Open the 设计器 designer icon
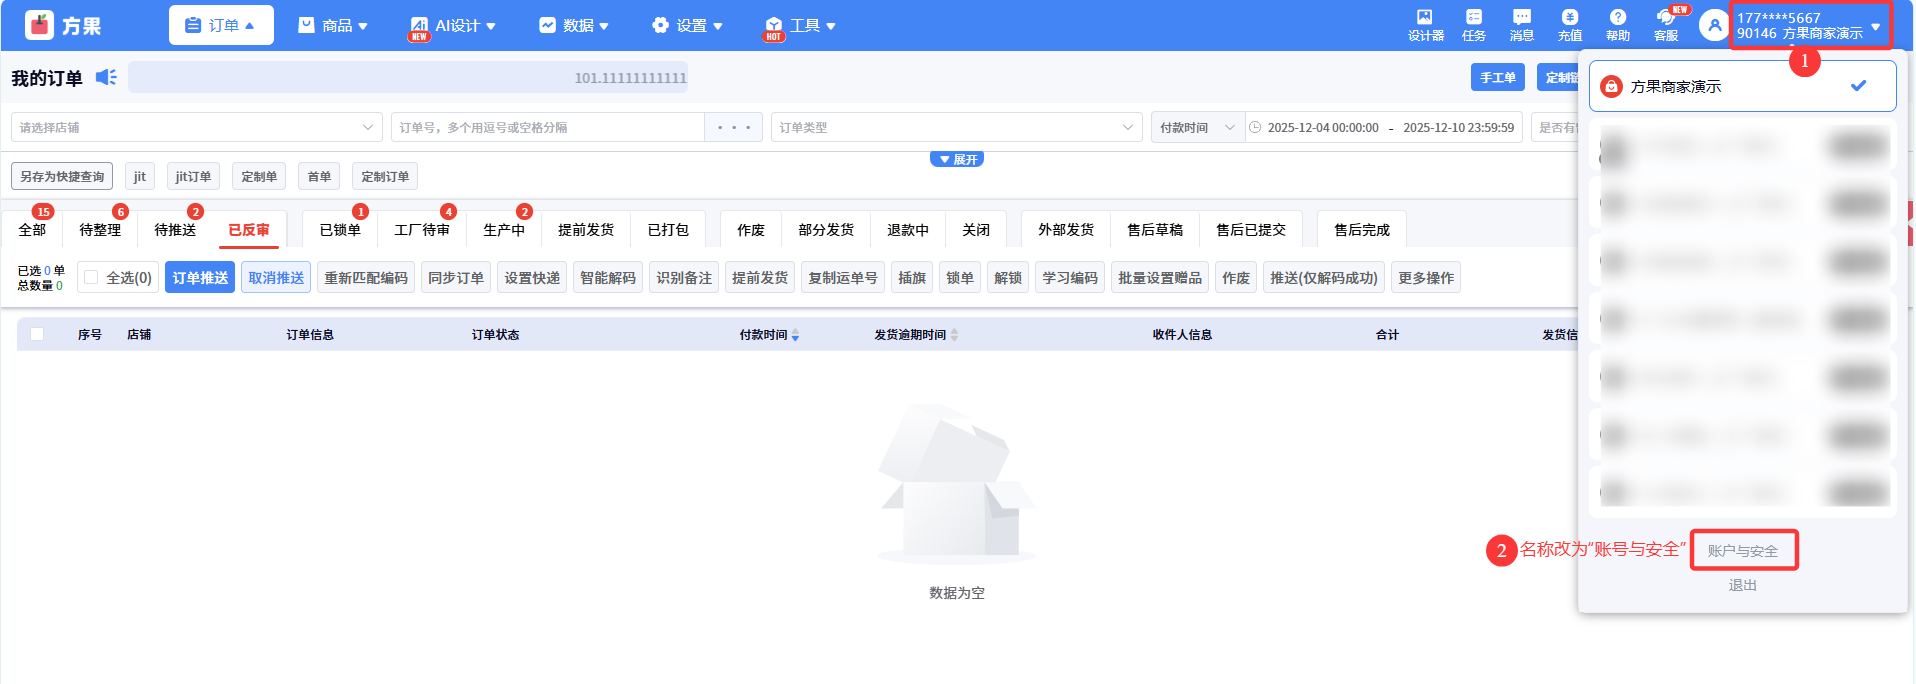Image resolution: width=1916 pixels, height=684 pixels. 1425,24
